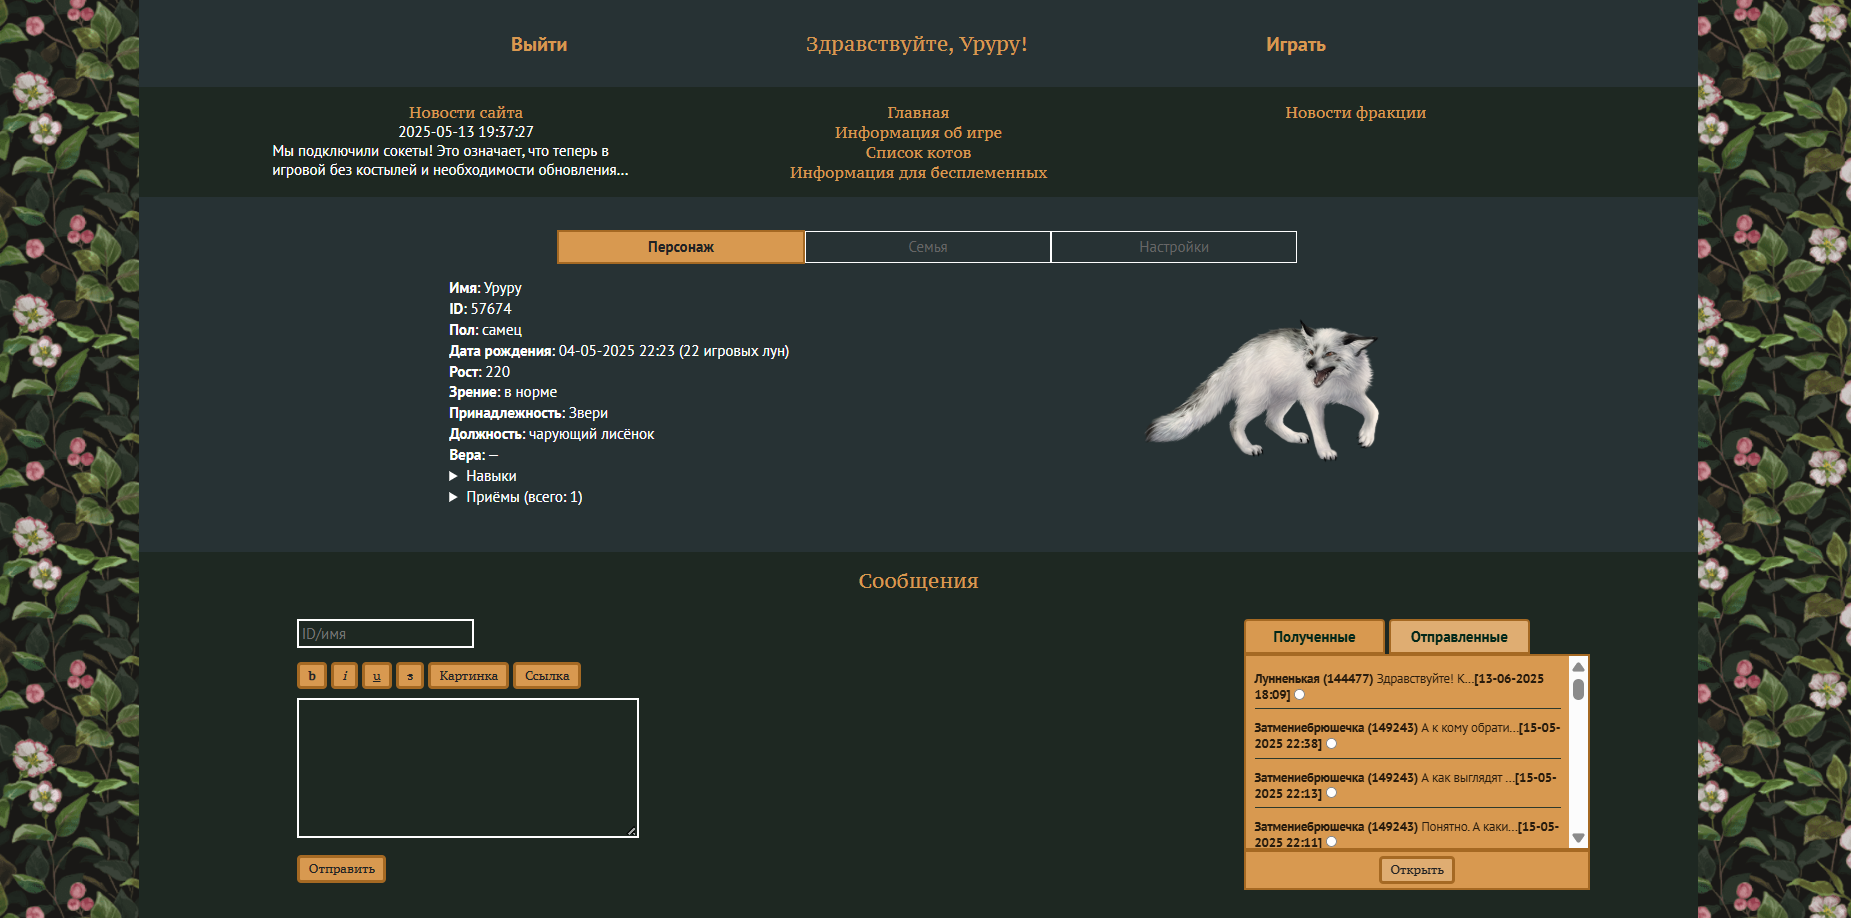Select the radio for 15-05-2025 22:38 message
Image resolution: width=1851 pixels, height=918 pixels.
[1331, 744]
